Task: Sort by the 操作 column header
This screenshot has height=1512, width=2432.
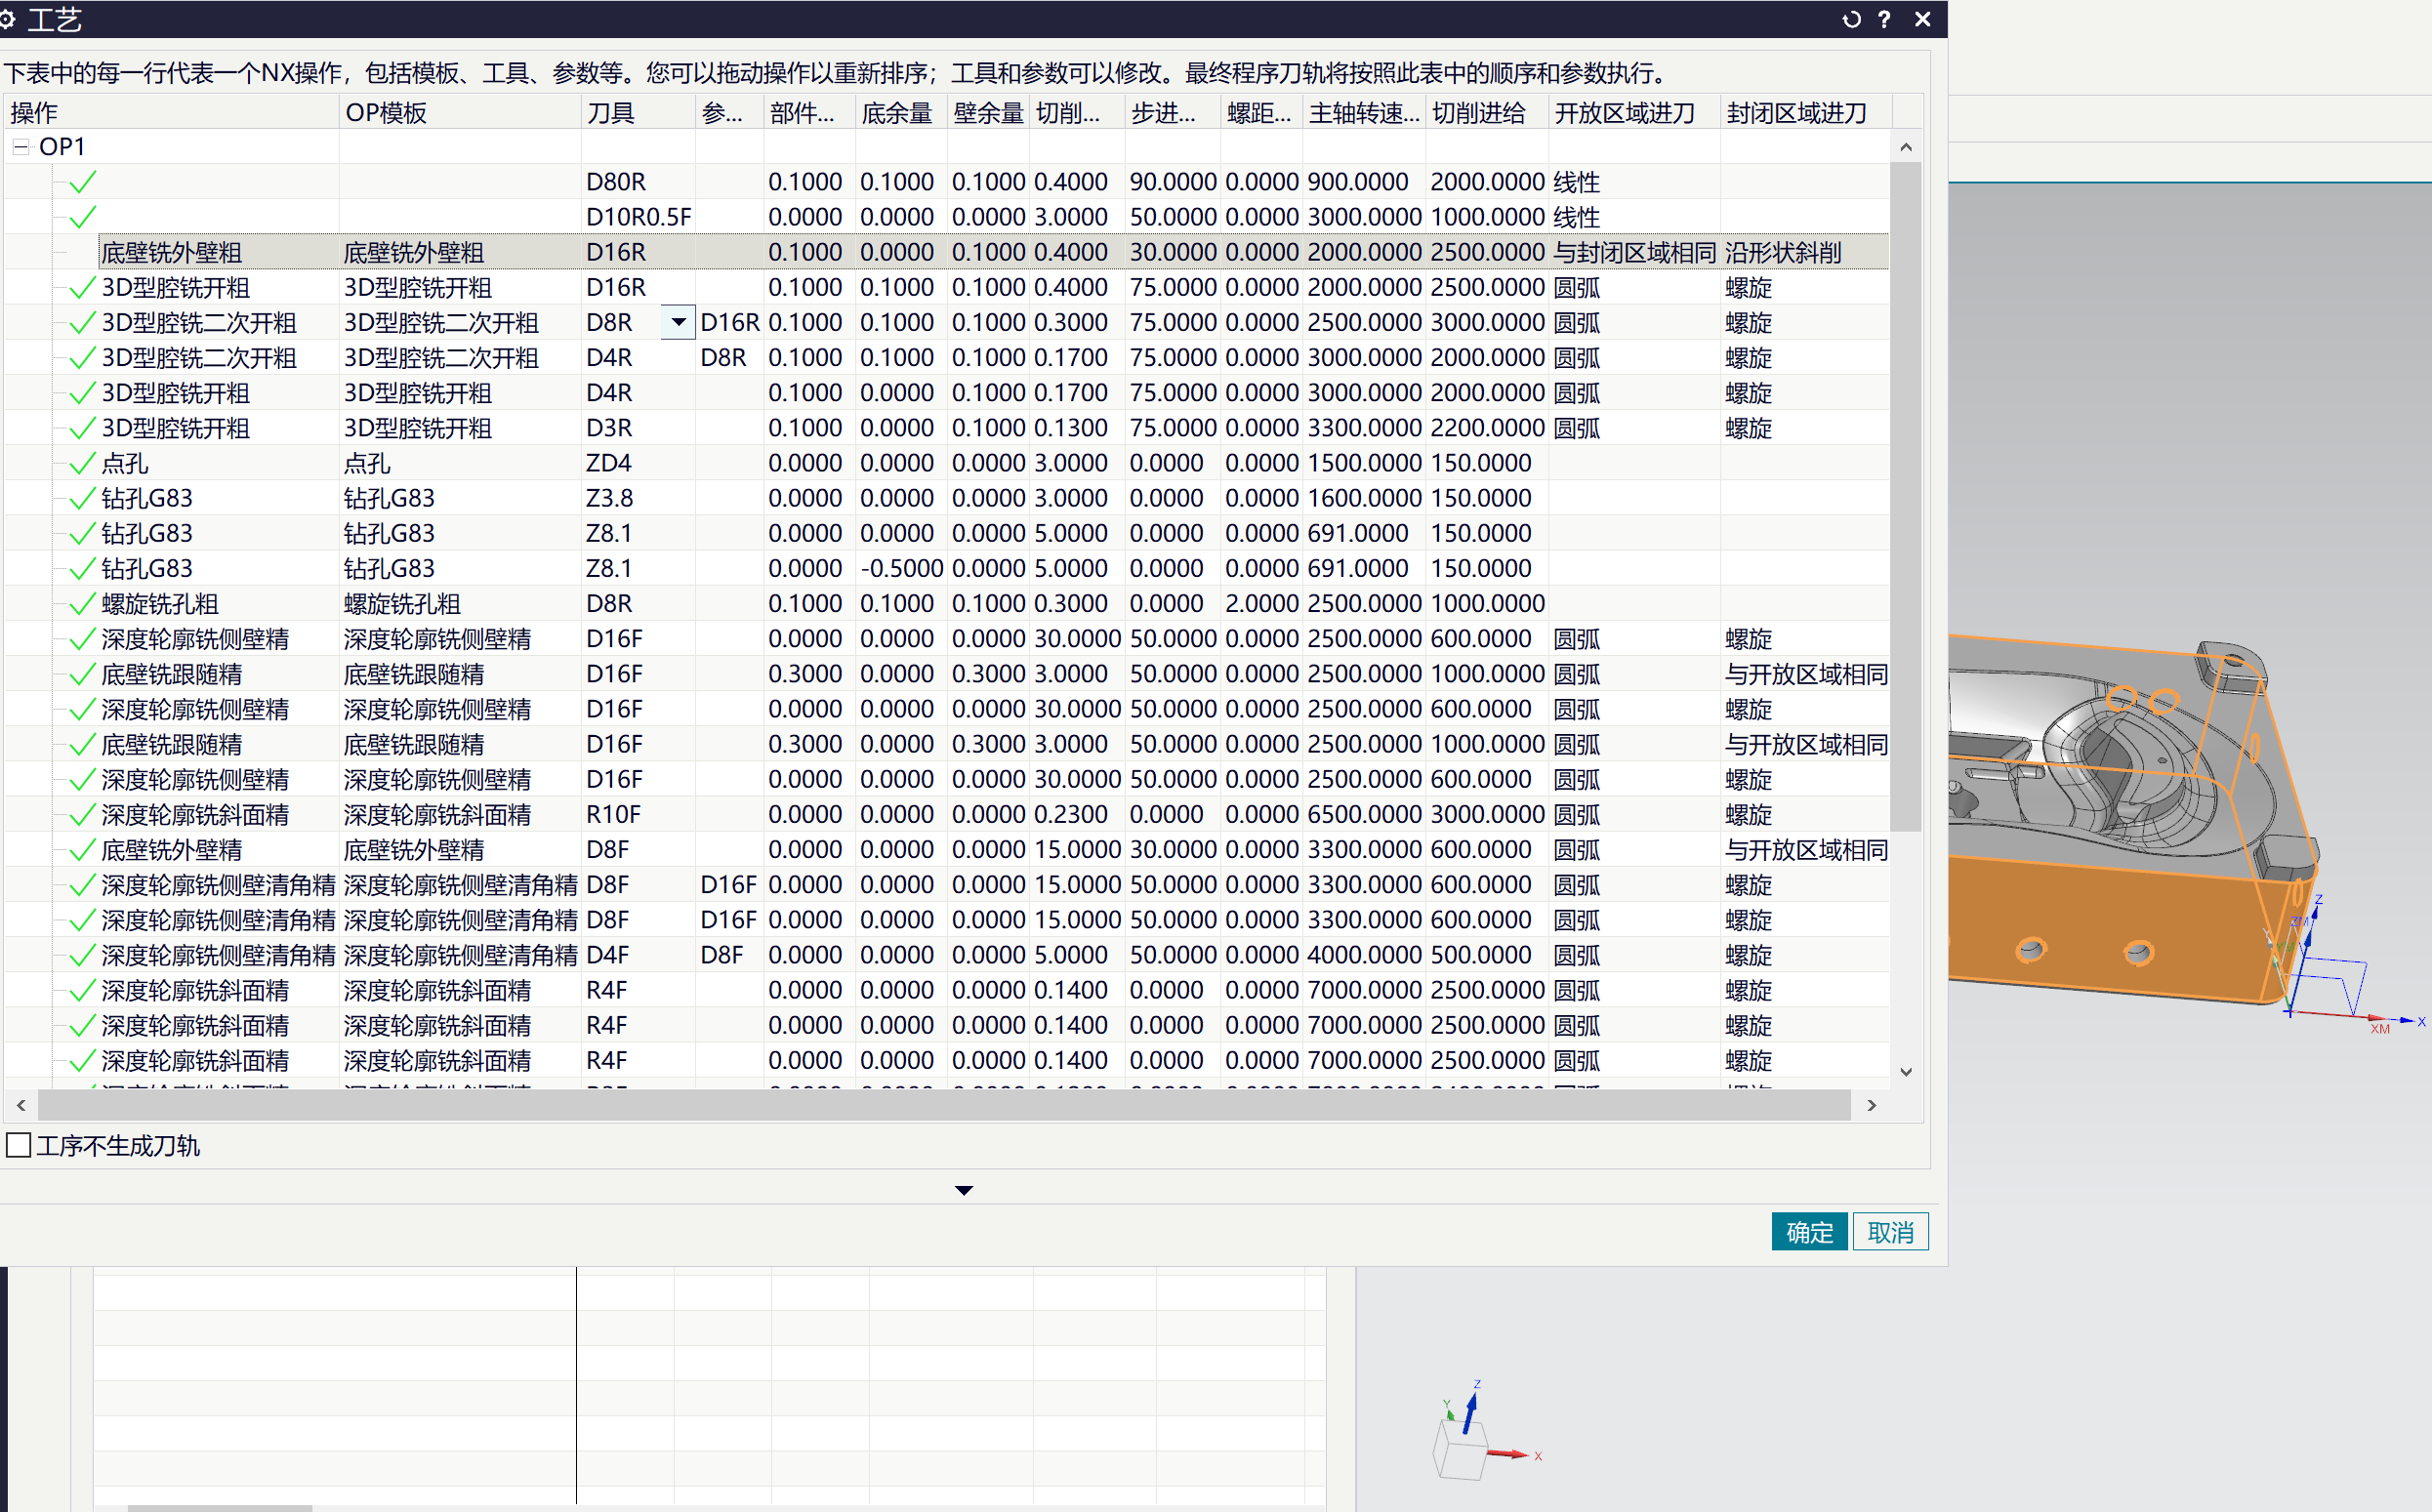Action: 172,113
